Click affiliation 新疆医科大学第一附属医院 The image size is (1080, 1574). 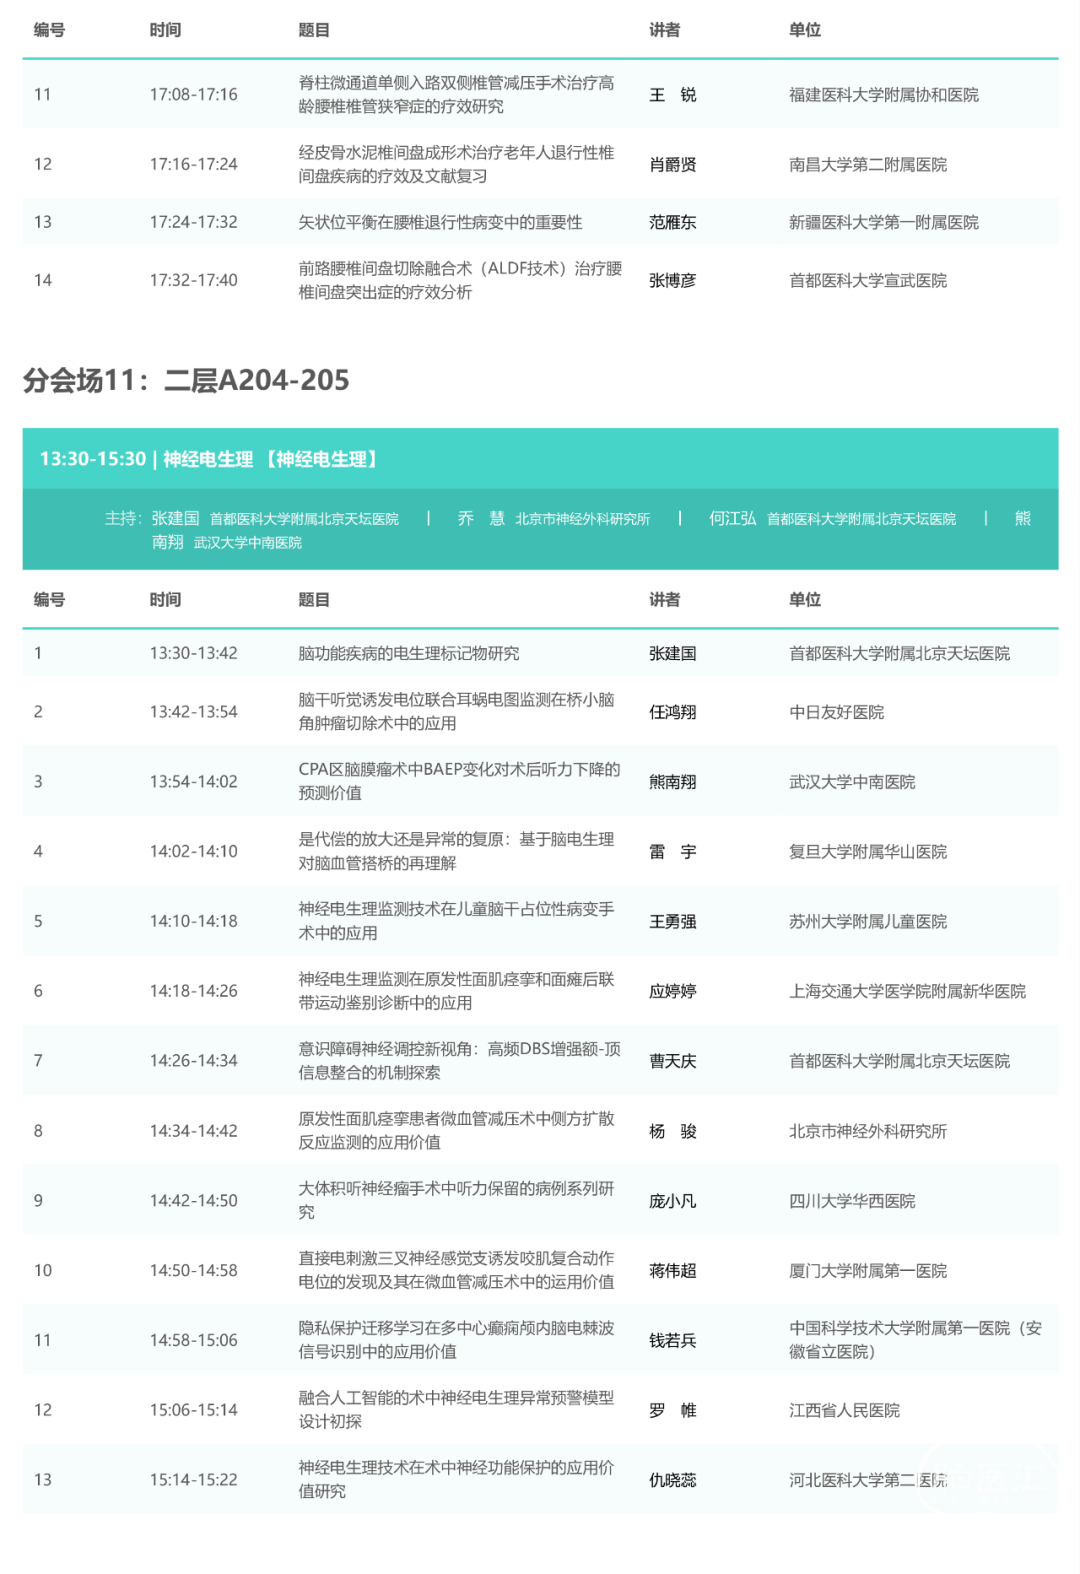pyautogui.click(x=884, y=222)
